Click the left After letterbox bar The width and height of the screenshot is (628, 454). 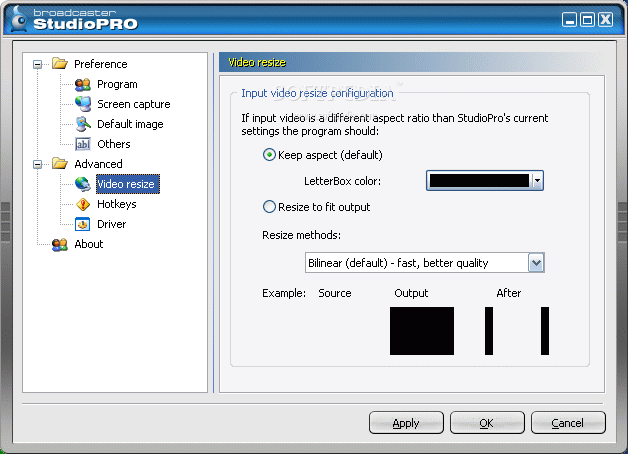489,331
